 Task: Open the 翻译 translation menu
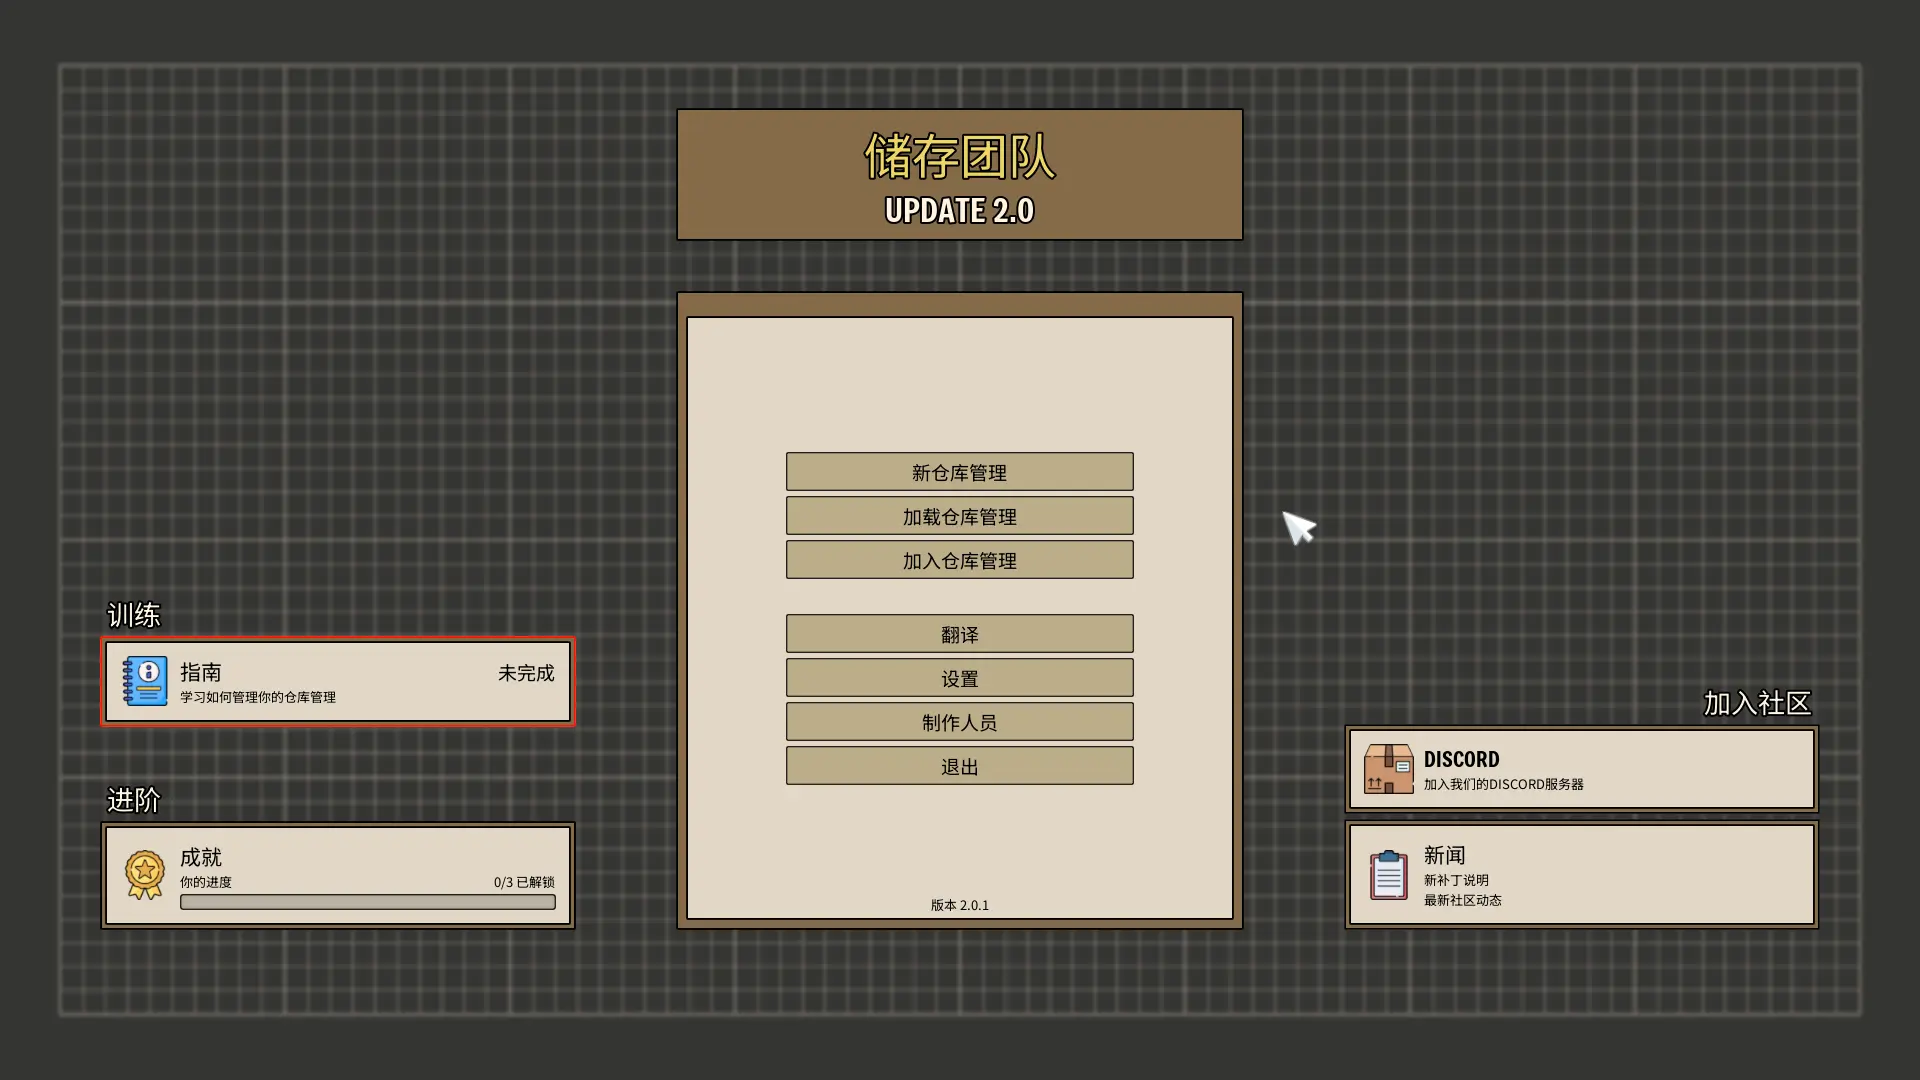point(960,634)
